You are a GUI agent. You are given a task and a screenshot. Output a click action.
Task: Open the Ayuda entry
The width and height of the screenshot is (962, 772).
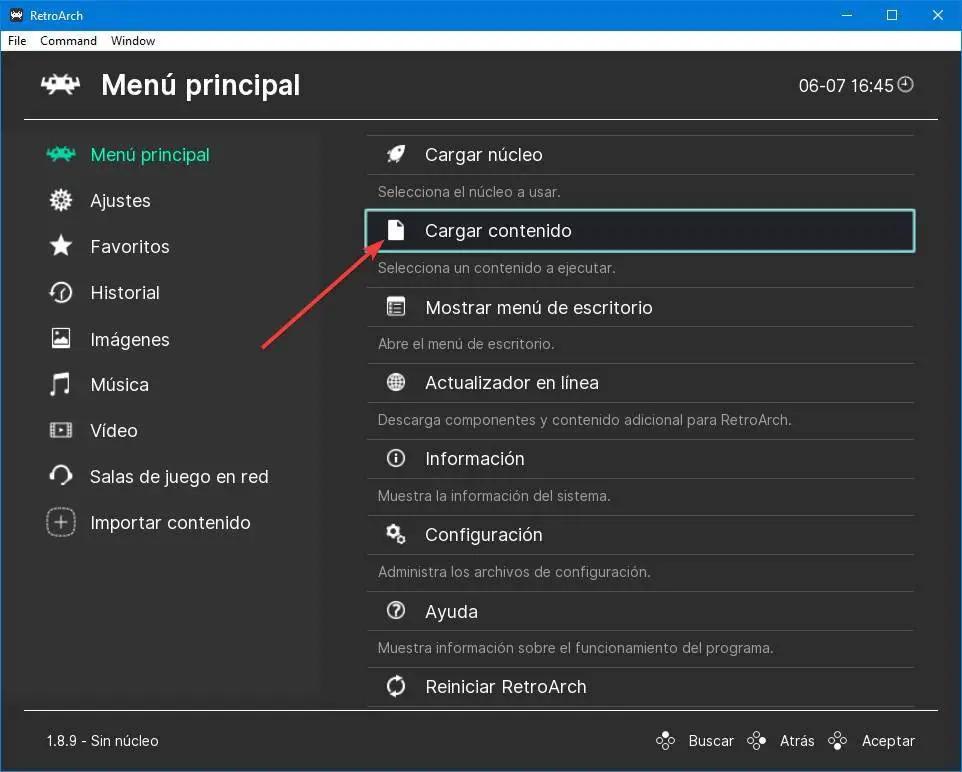640,611
